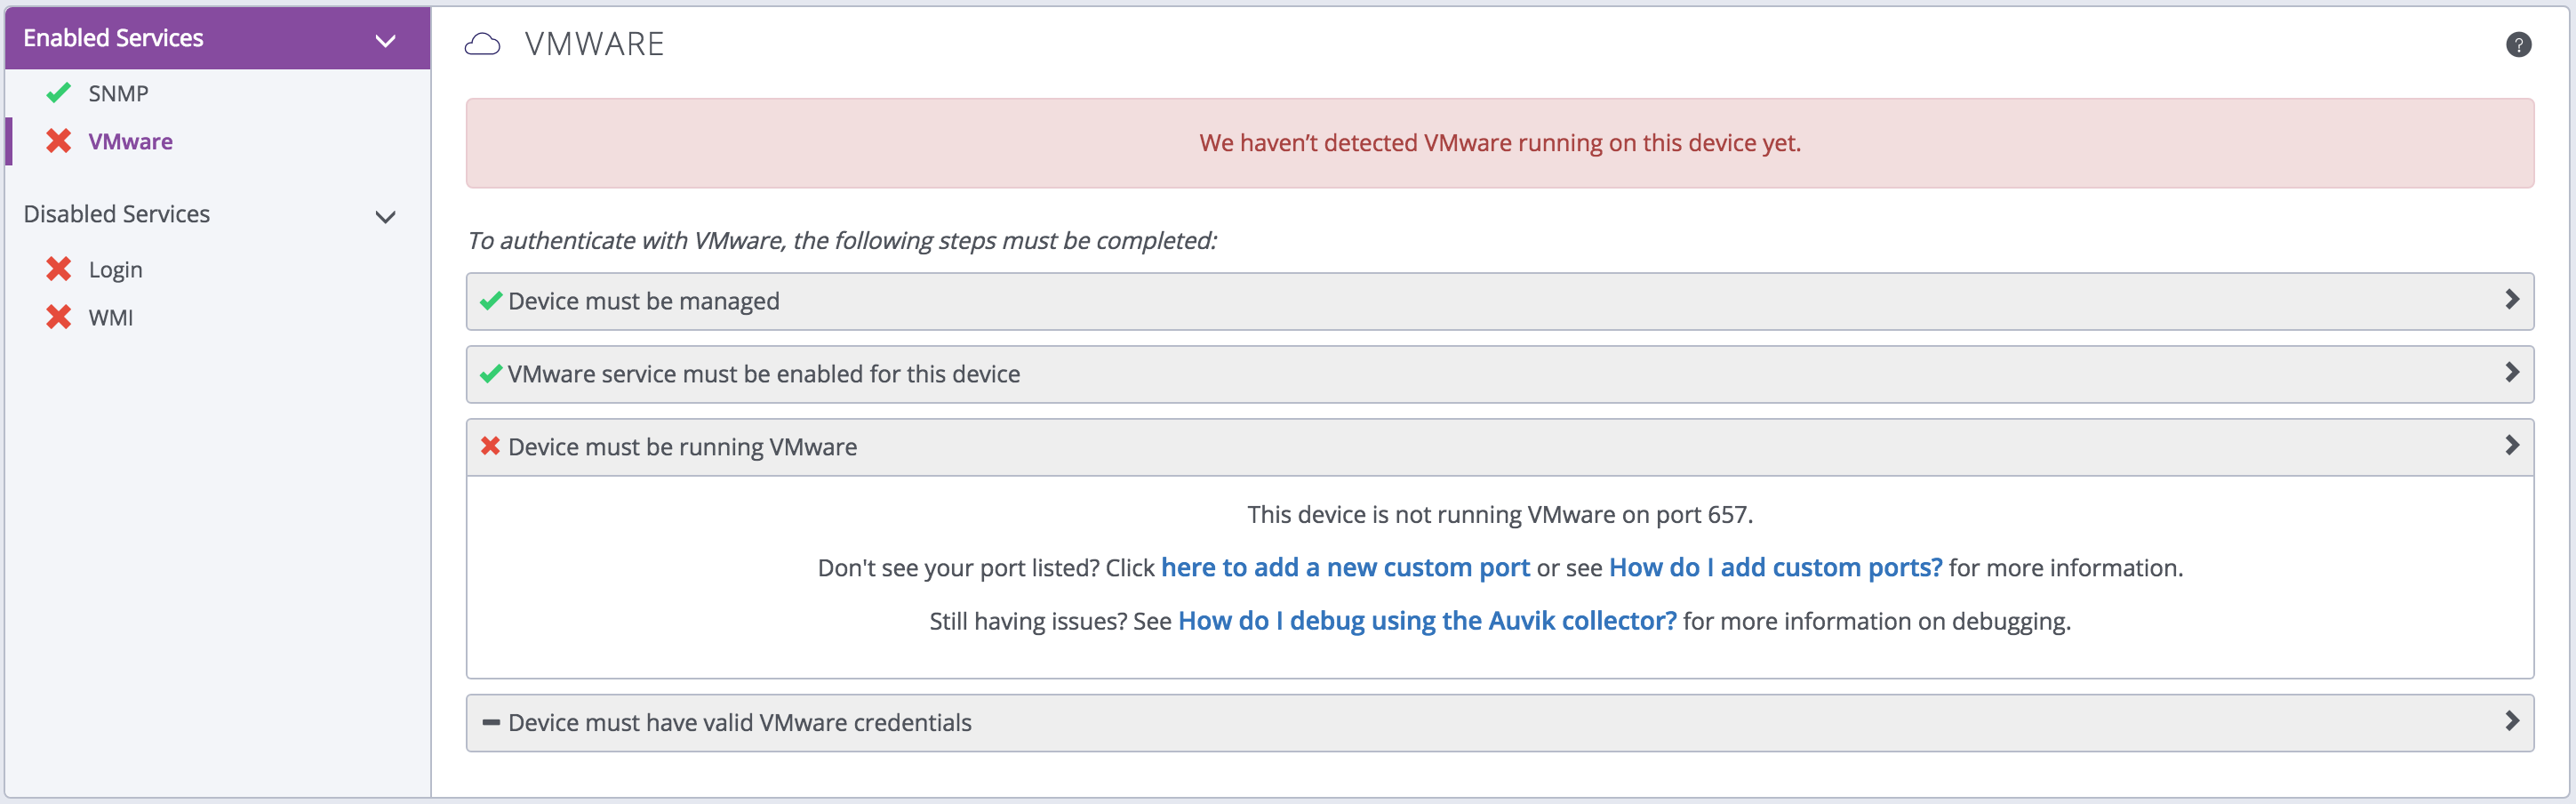Collapse Device must be running VMware step
2576x804 pixels.
coord(2511,446)
